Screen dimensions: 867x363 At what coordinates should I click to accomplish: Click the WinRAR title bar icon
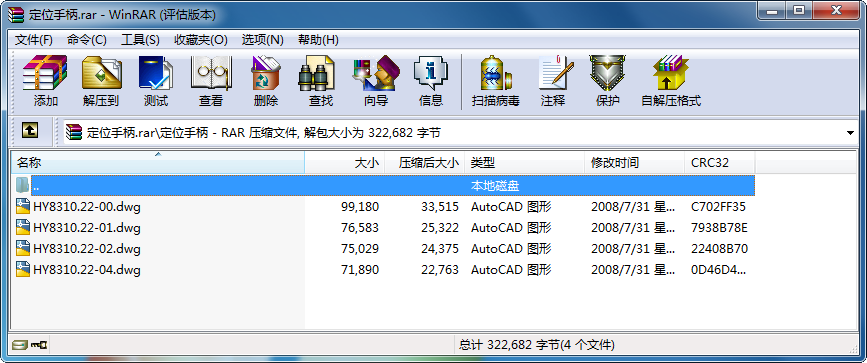(17, 14)
